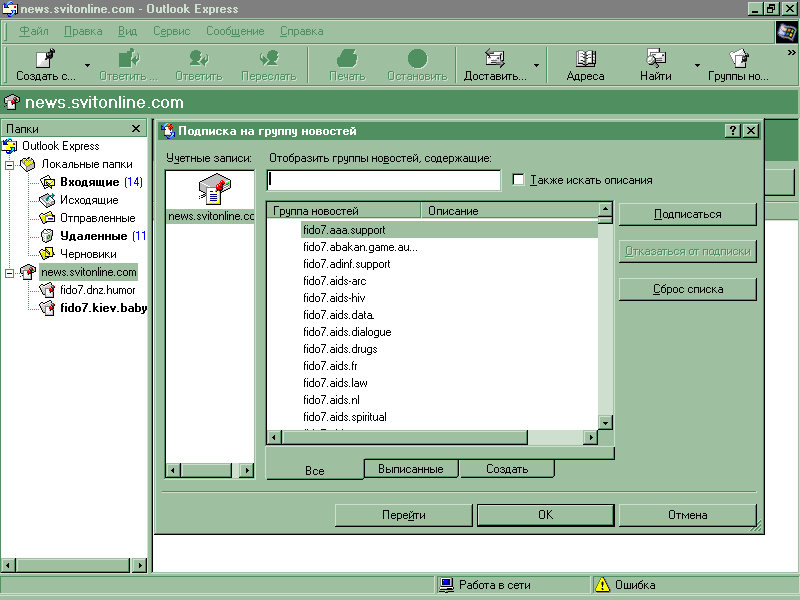This screenshot has height=600, width=800.
Task: Collapse the Локальные папки tree node
Action: point(10,164)
